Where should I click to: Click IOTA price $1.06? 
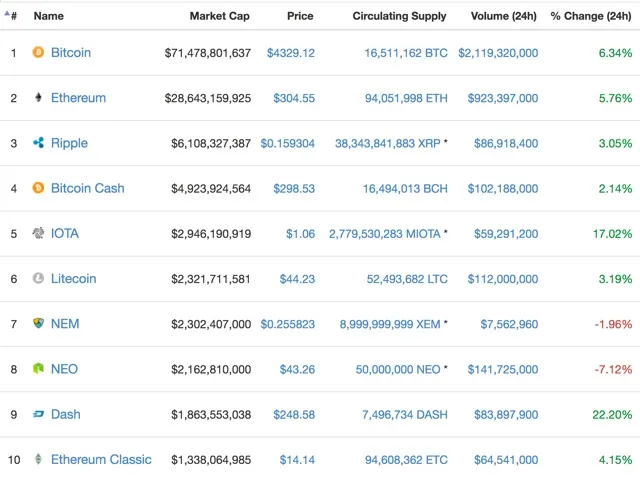(x=300, y=234)
